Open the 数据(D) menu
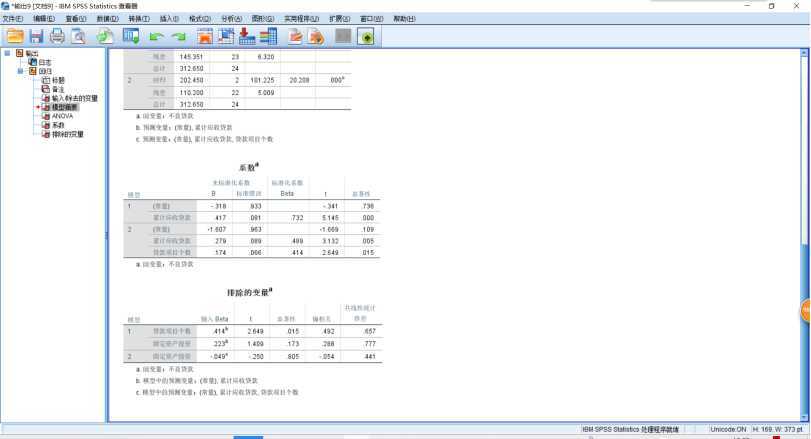 tap(108, 19)
